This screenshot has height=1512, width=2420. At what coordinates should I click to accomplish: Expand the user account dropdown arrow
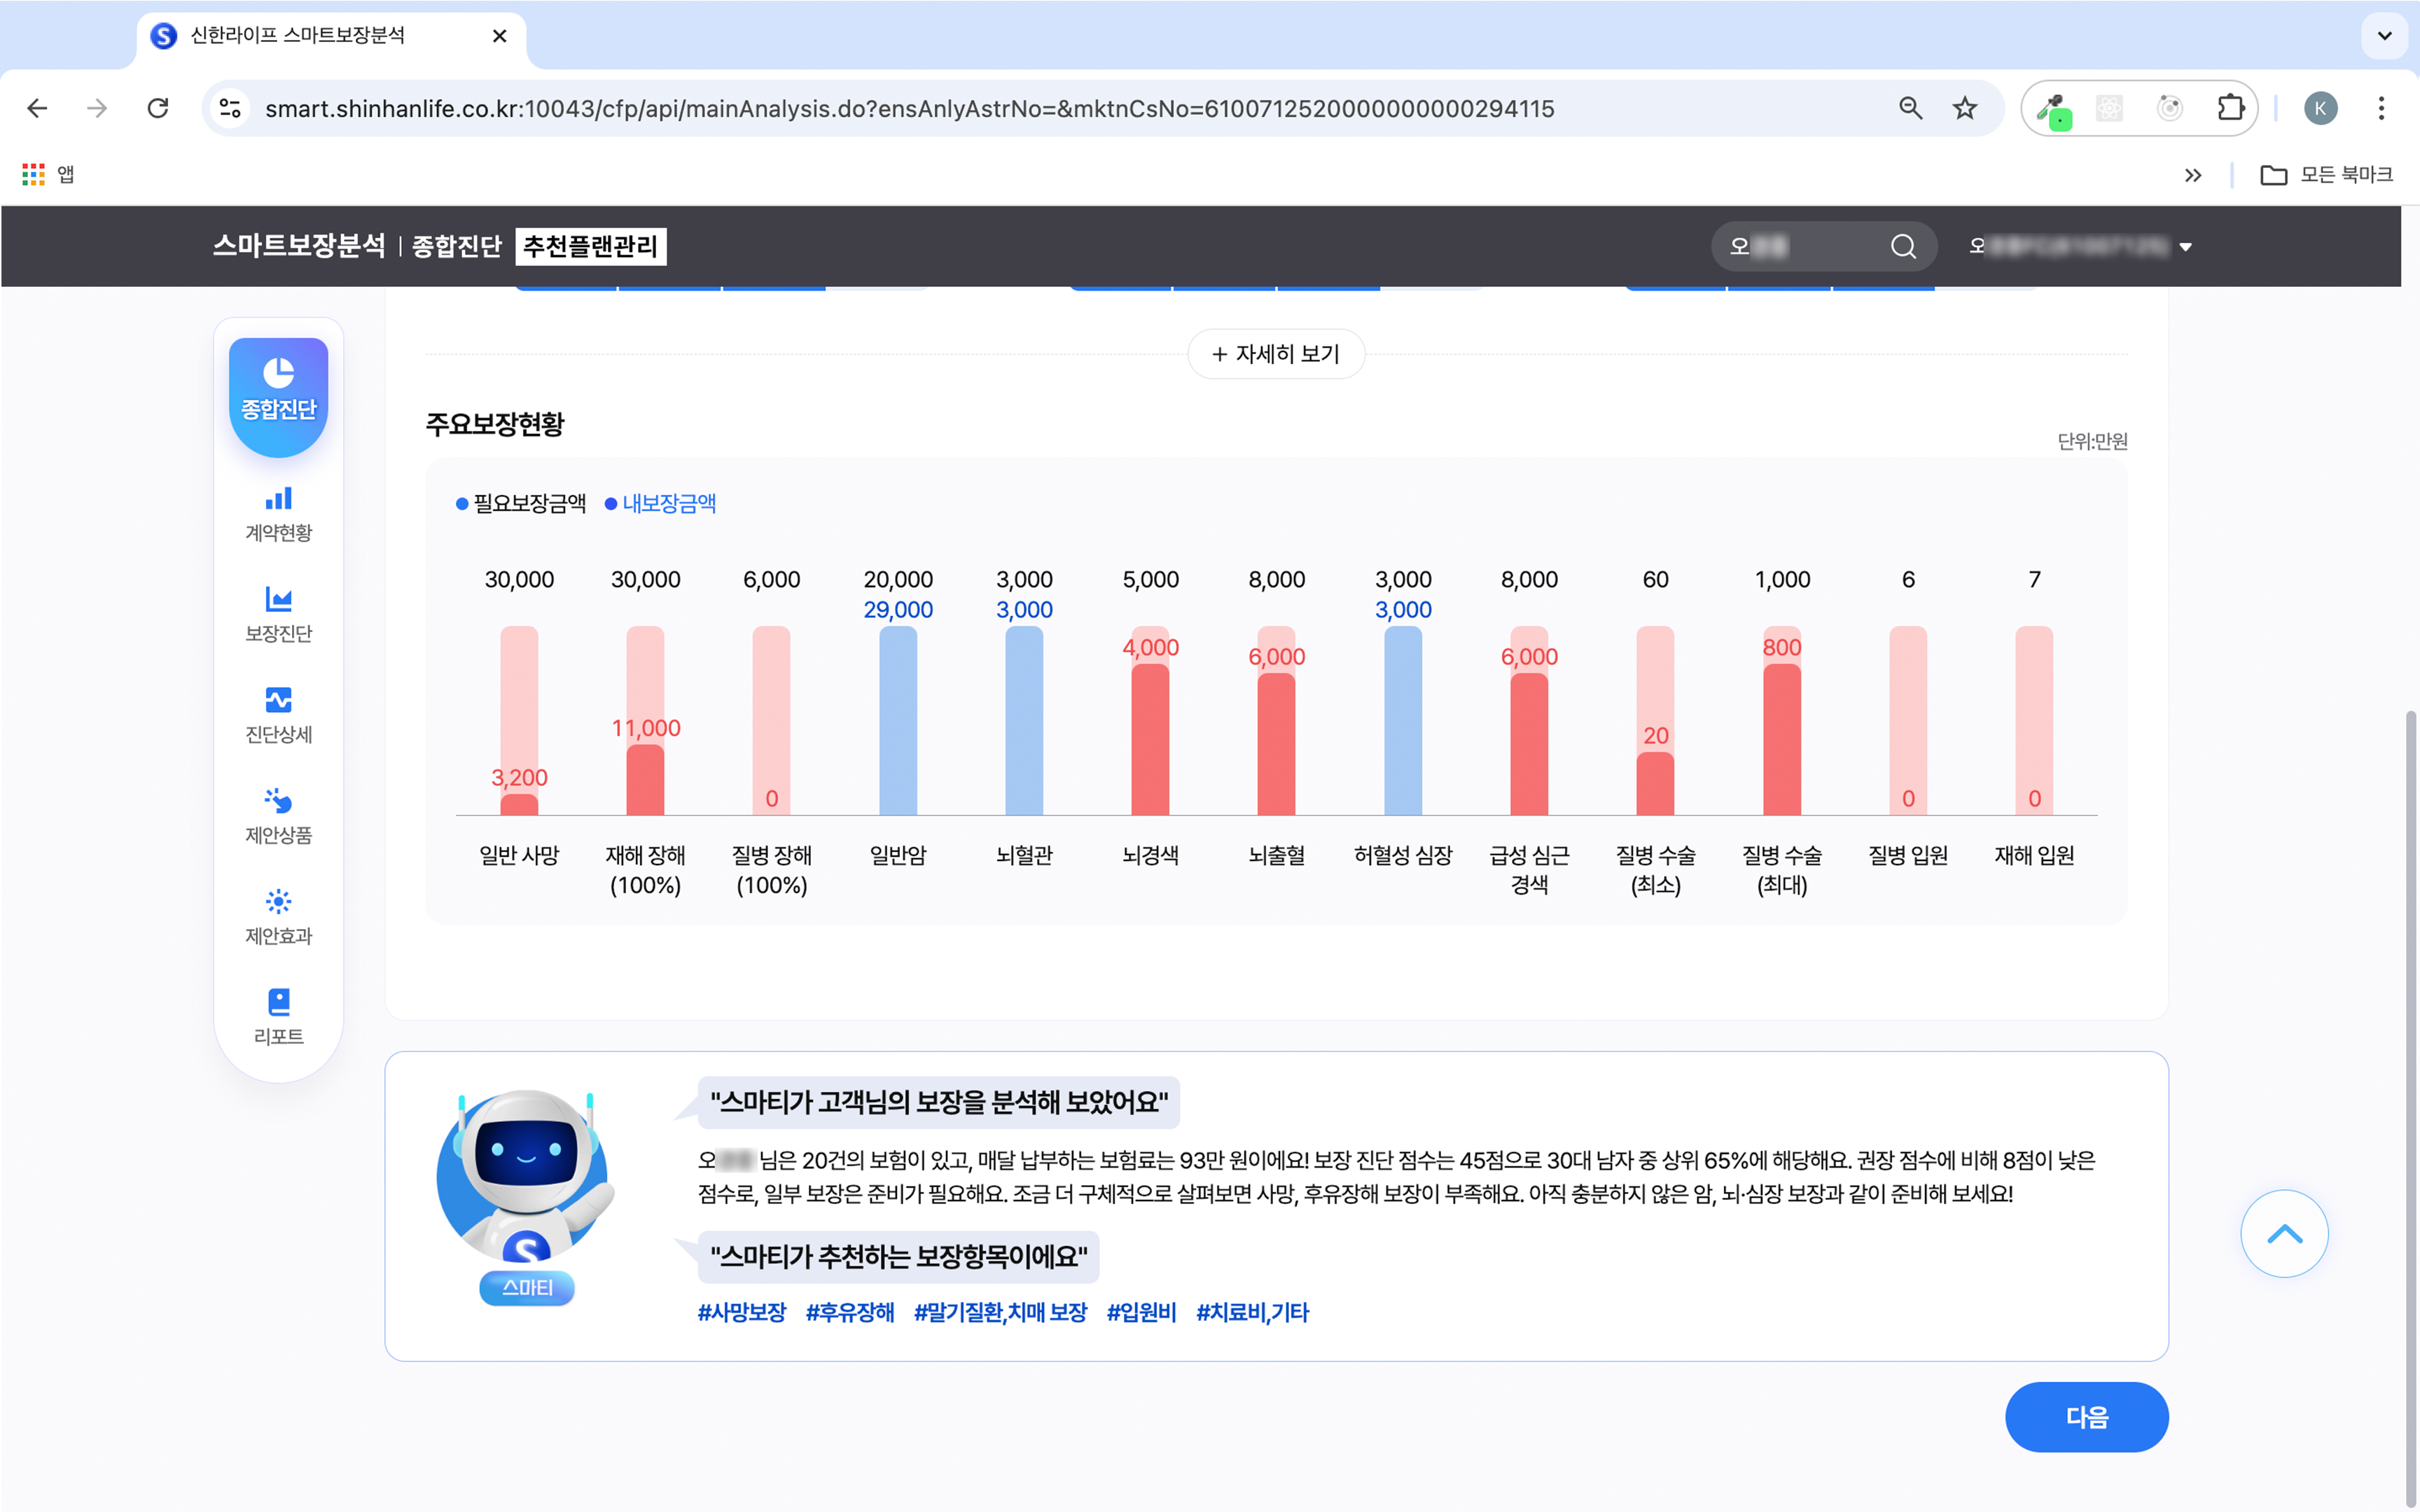2186,247
